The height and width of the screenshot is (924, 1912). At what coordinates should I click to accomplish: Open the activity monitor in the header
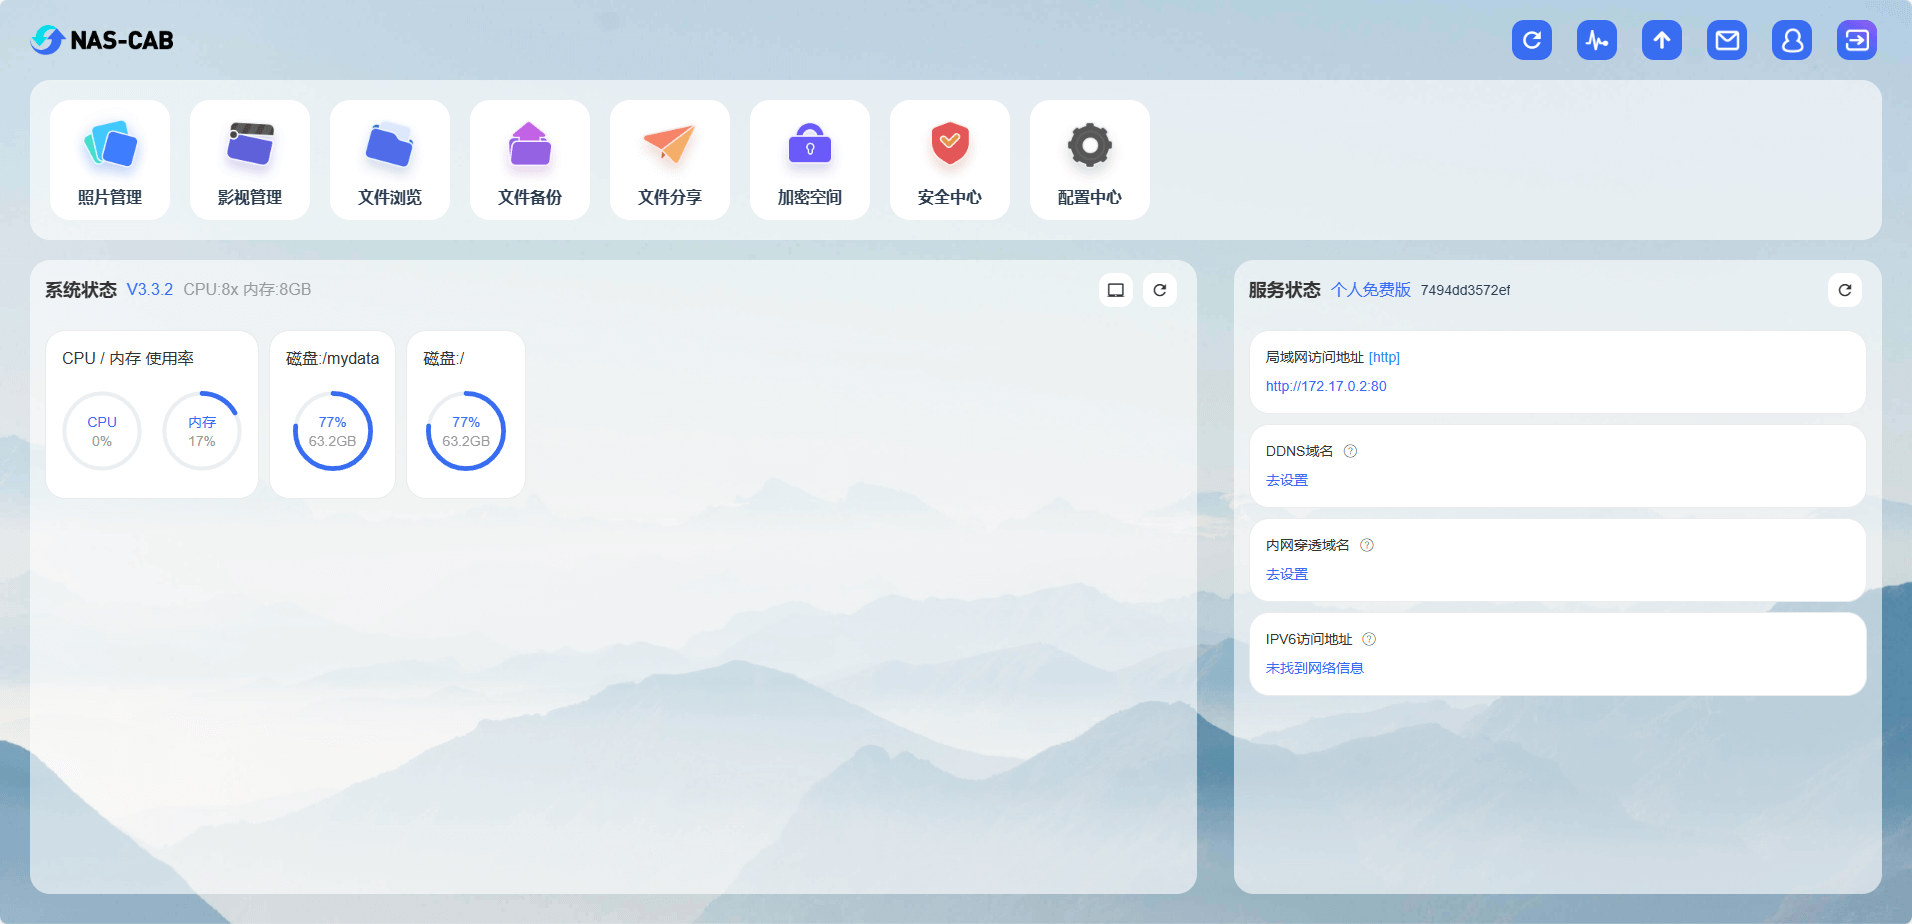click(1596, 40)
